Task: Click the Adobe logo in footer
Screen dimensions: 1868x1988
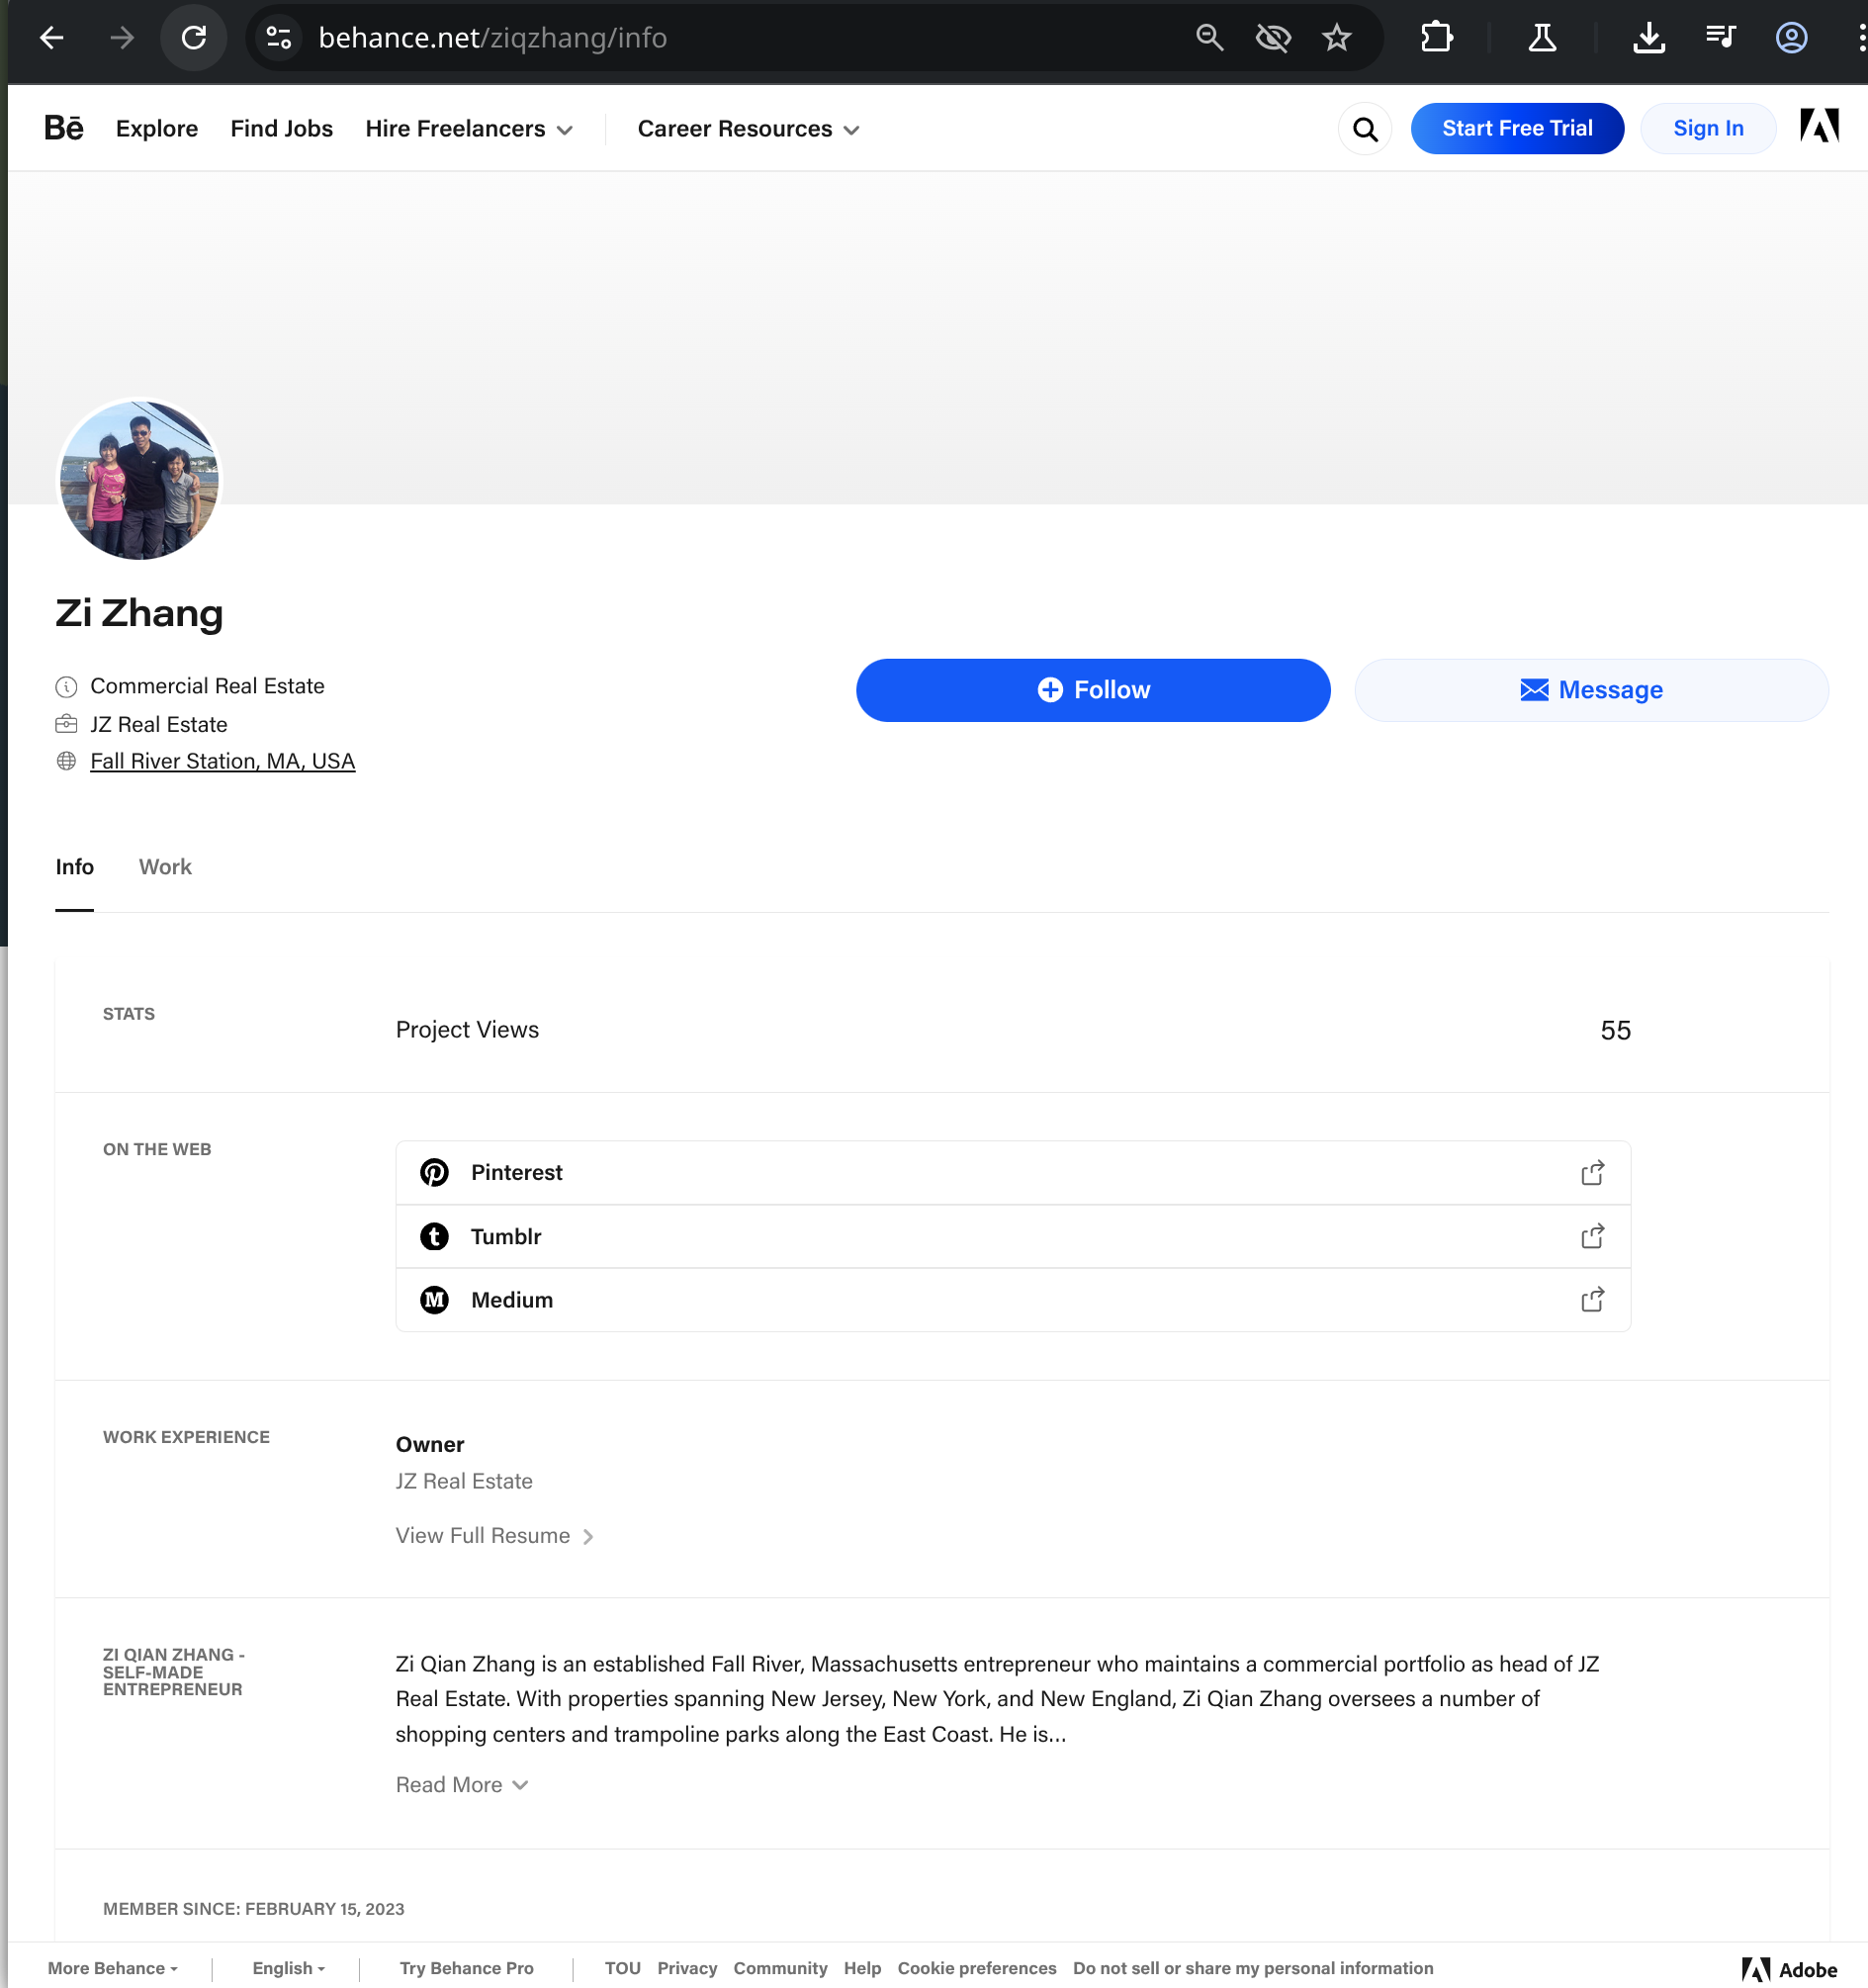Action: tap(1789, 1969)
